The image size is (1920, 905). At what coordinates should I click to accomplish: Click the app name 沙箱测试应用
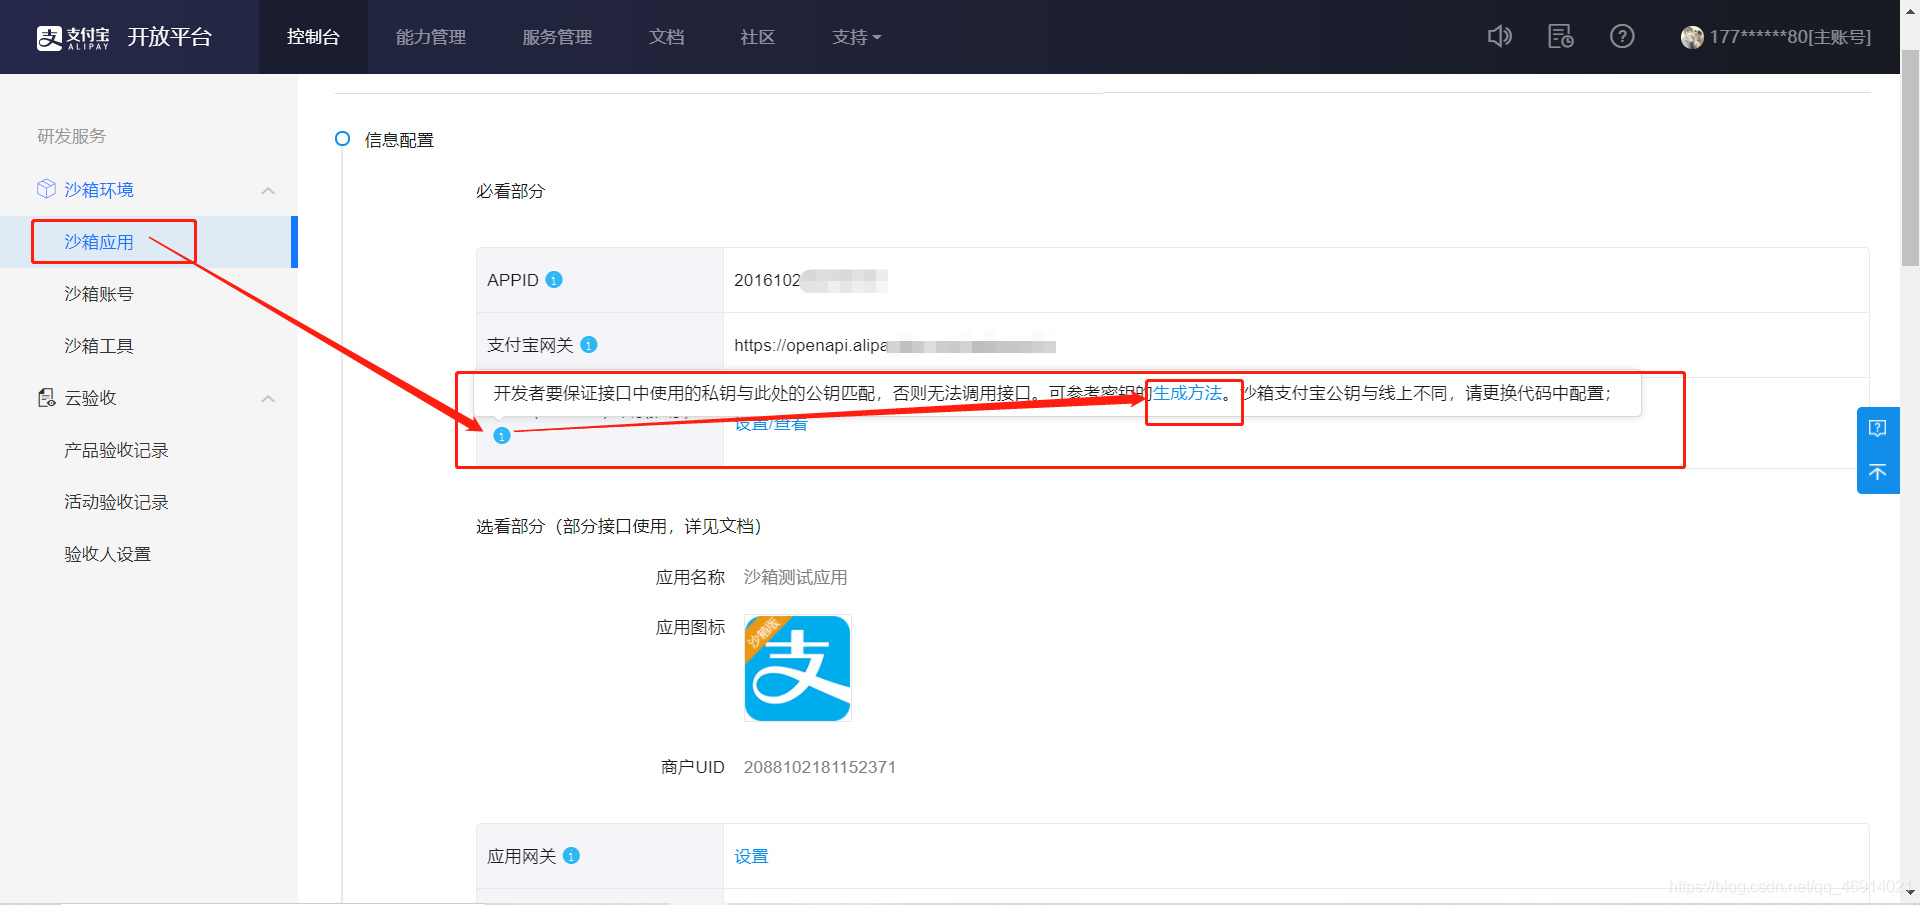tap(795, 577)
